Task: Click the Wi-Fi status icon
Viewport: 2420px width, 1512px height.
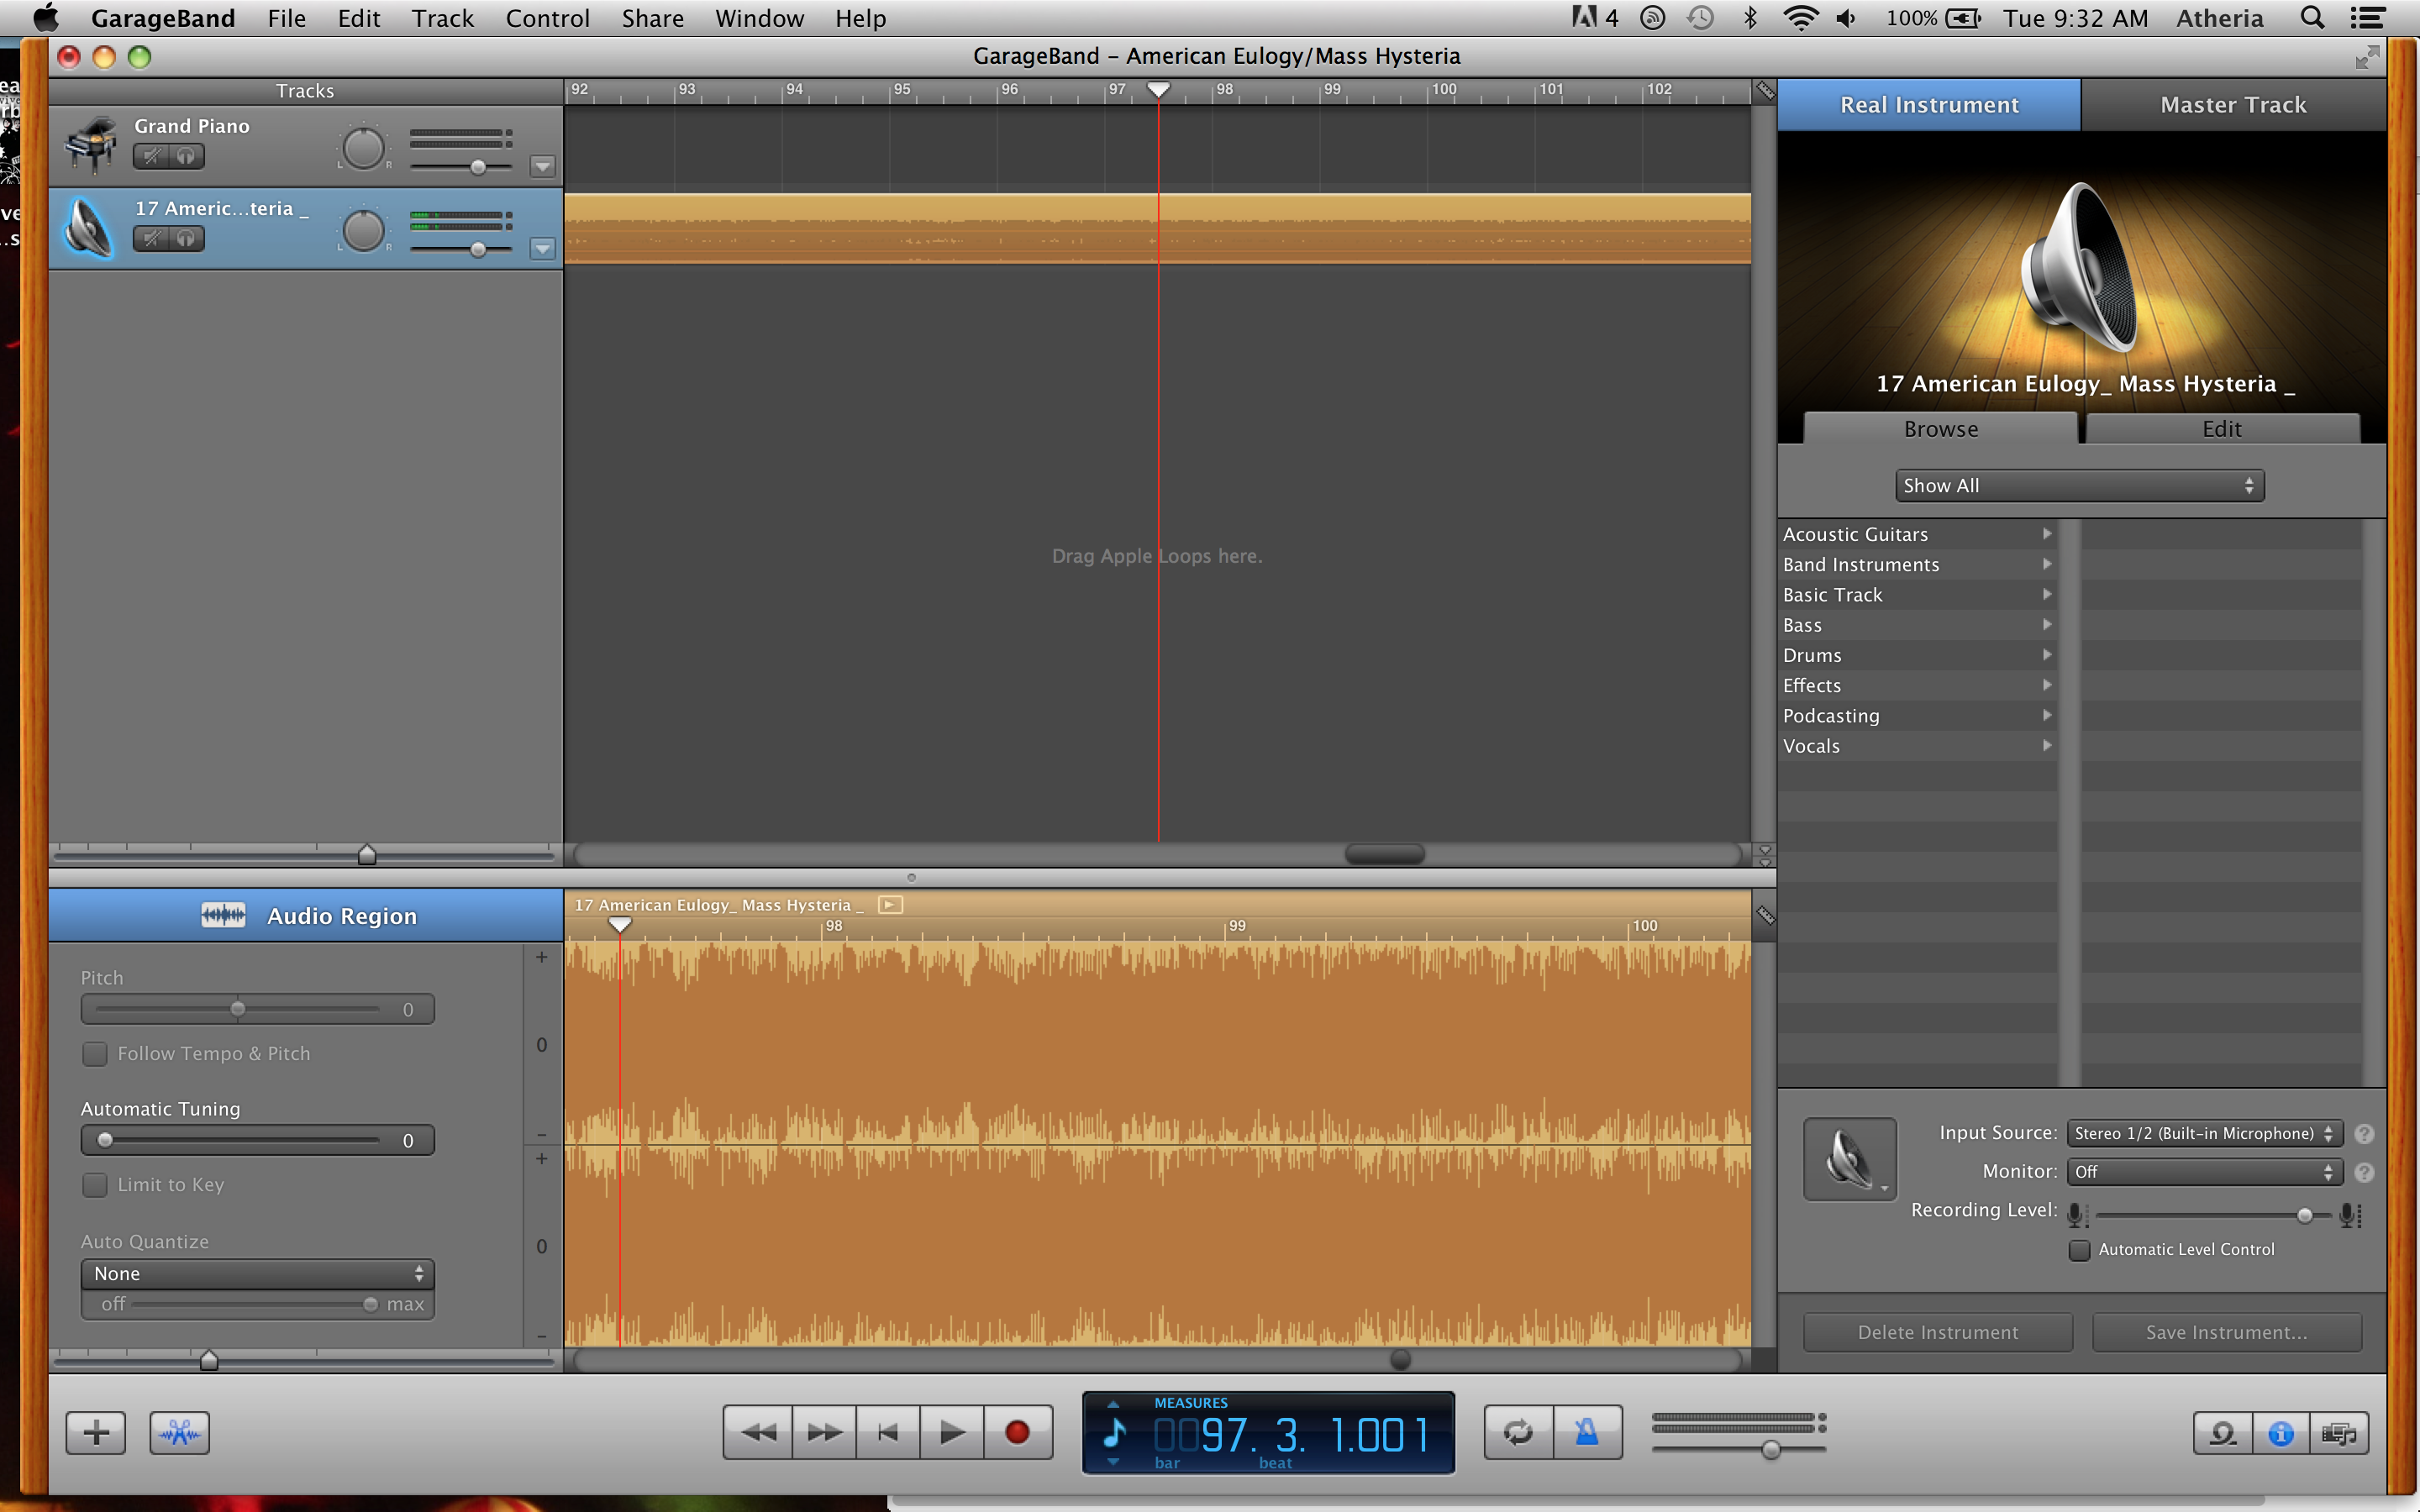Action: 1800,18
